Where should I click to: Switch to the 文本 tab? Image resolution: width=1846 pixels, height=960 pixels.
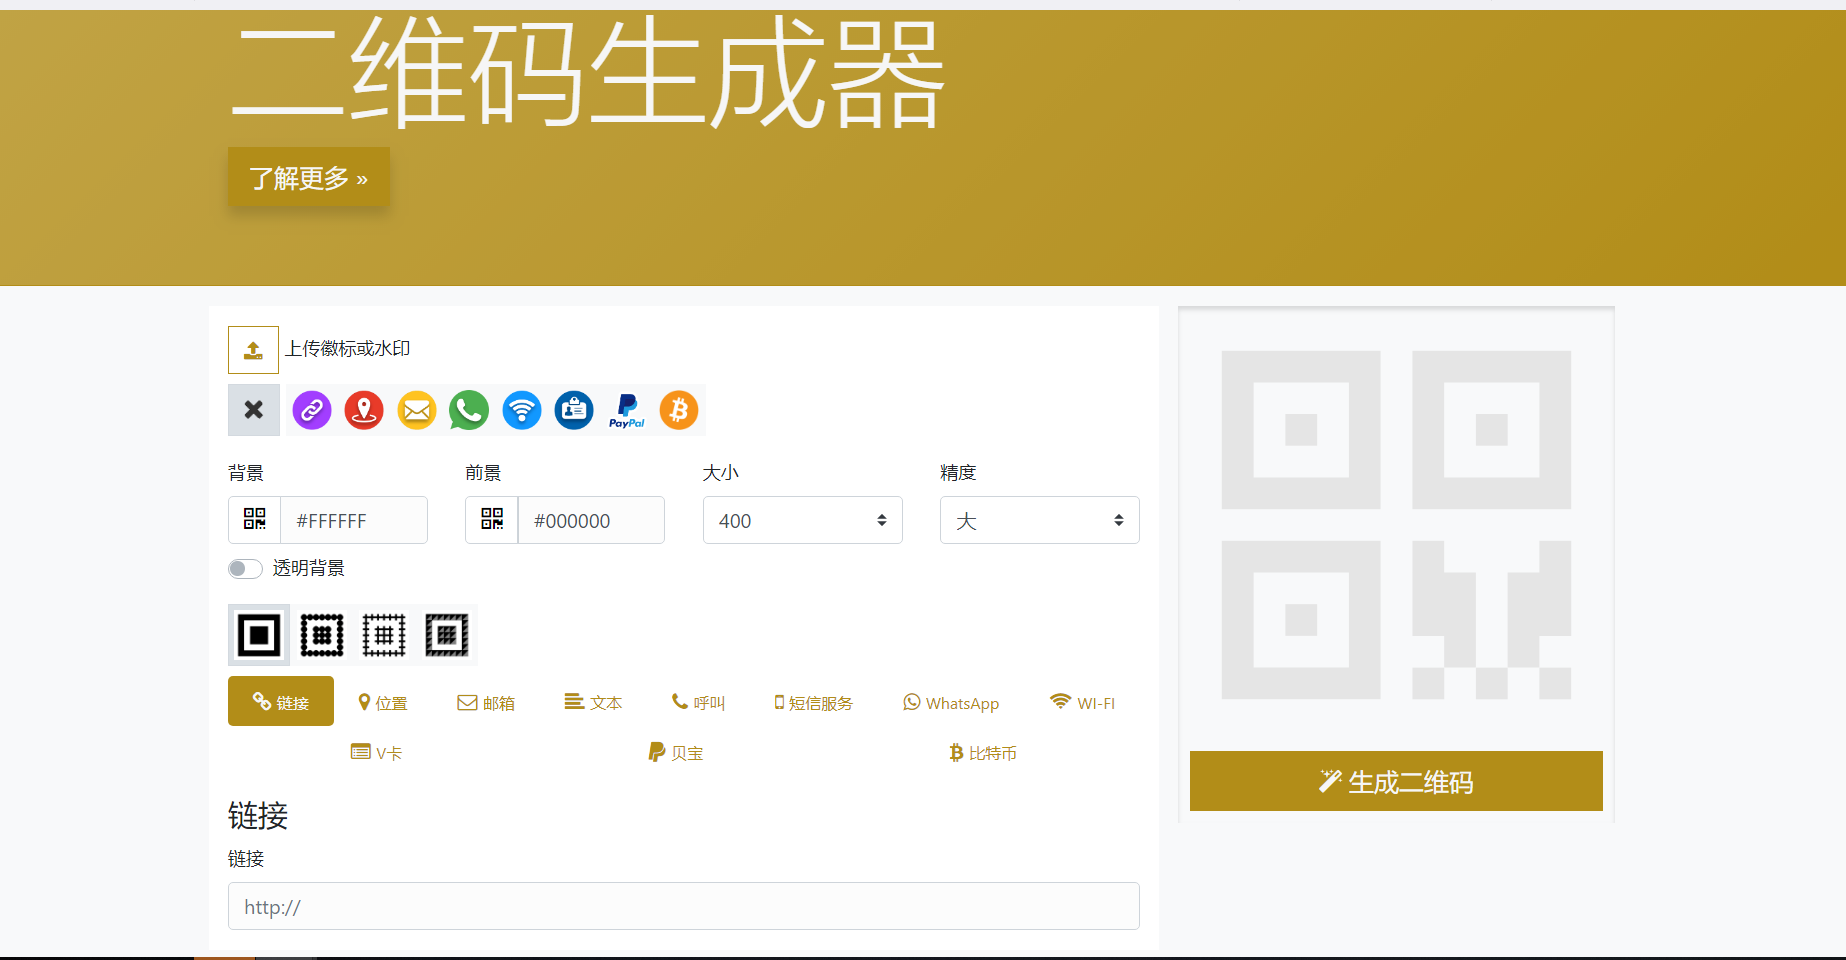tap(592, 702)
